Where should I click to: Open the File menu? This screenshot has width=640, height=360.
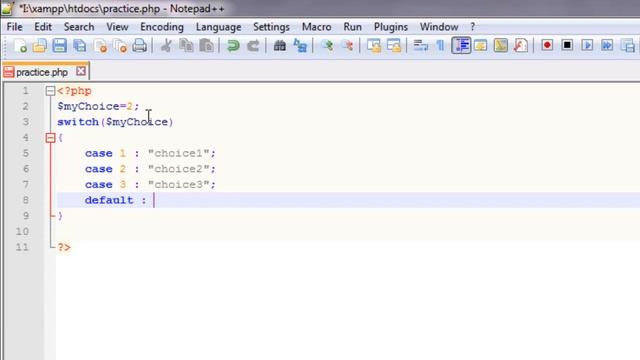(x=14, y=27)
